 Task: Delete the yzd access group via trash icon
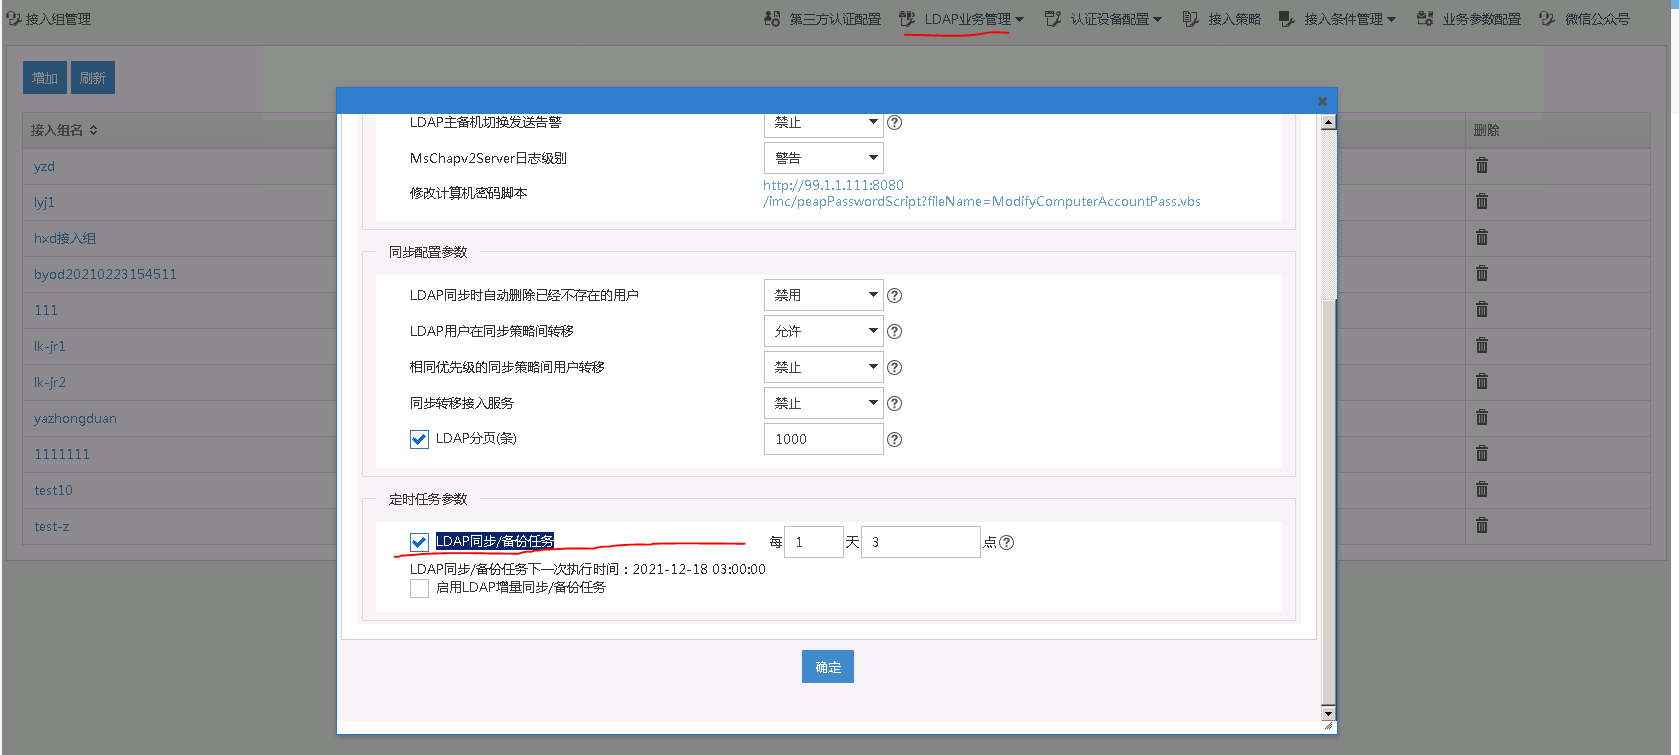[1482, 166]
